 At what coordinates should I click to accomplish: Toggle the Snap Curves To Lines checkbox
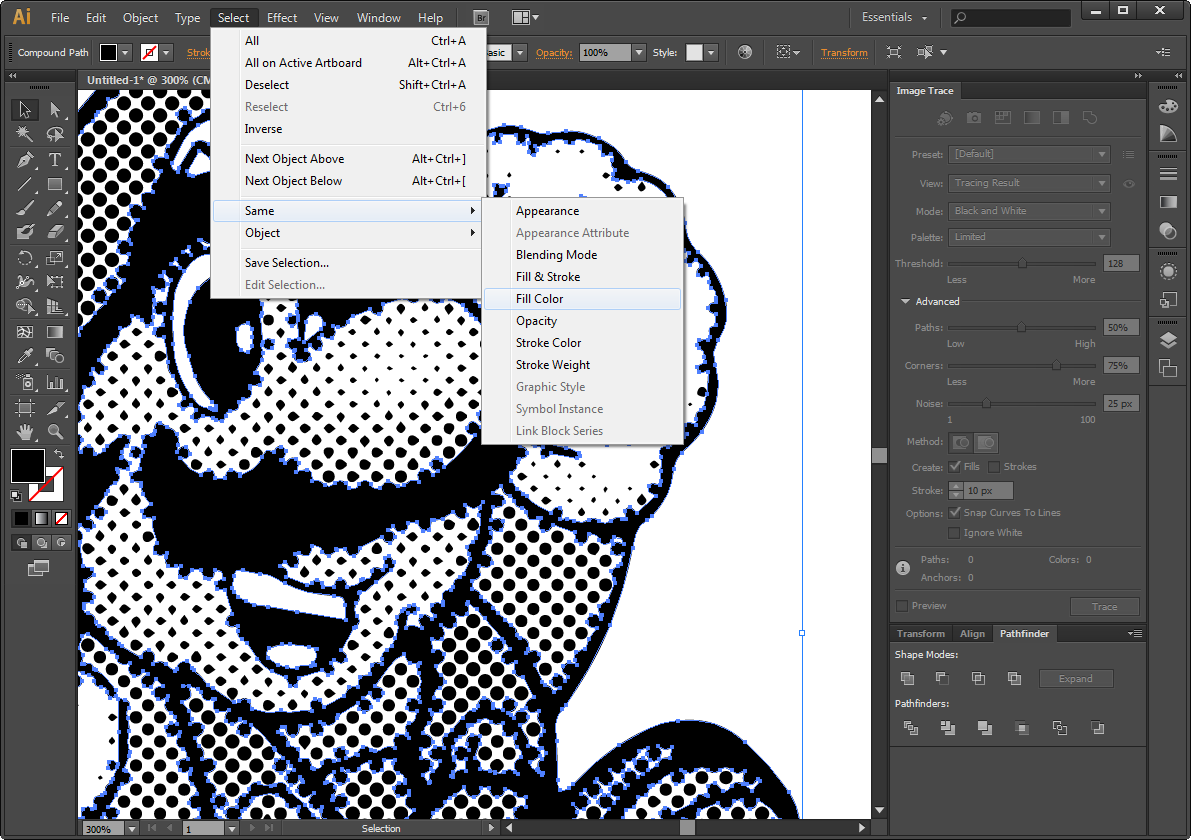point(955,513)
